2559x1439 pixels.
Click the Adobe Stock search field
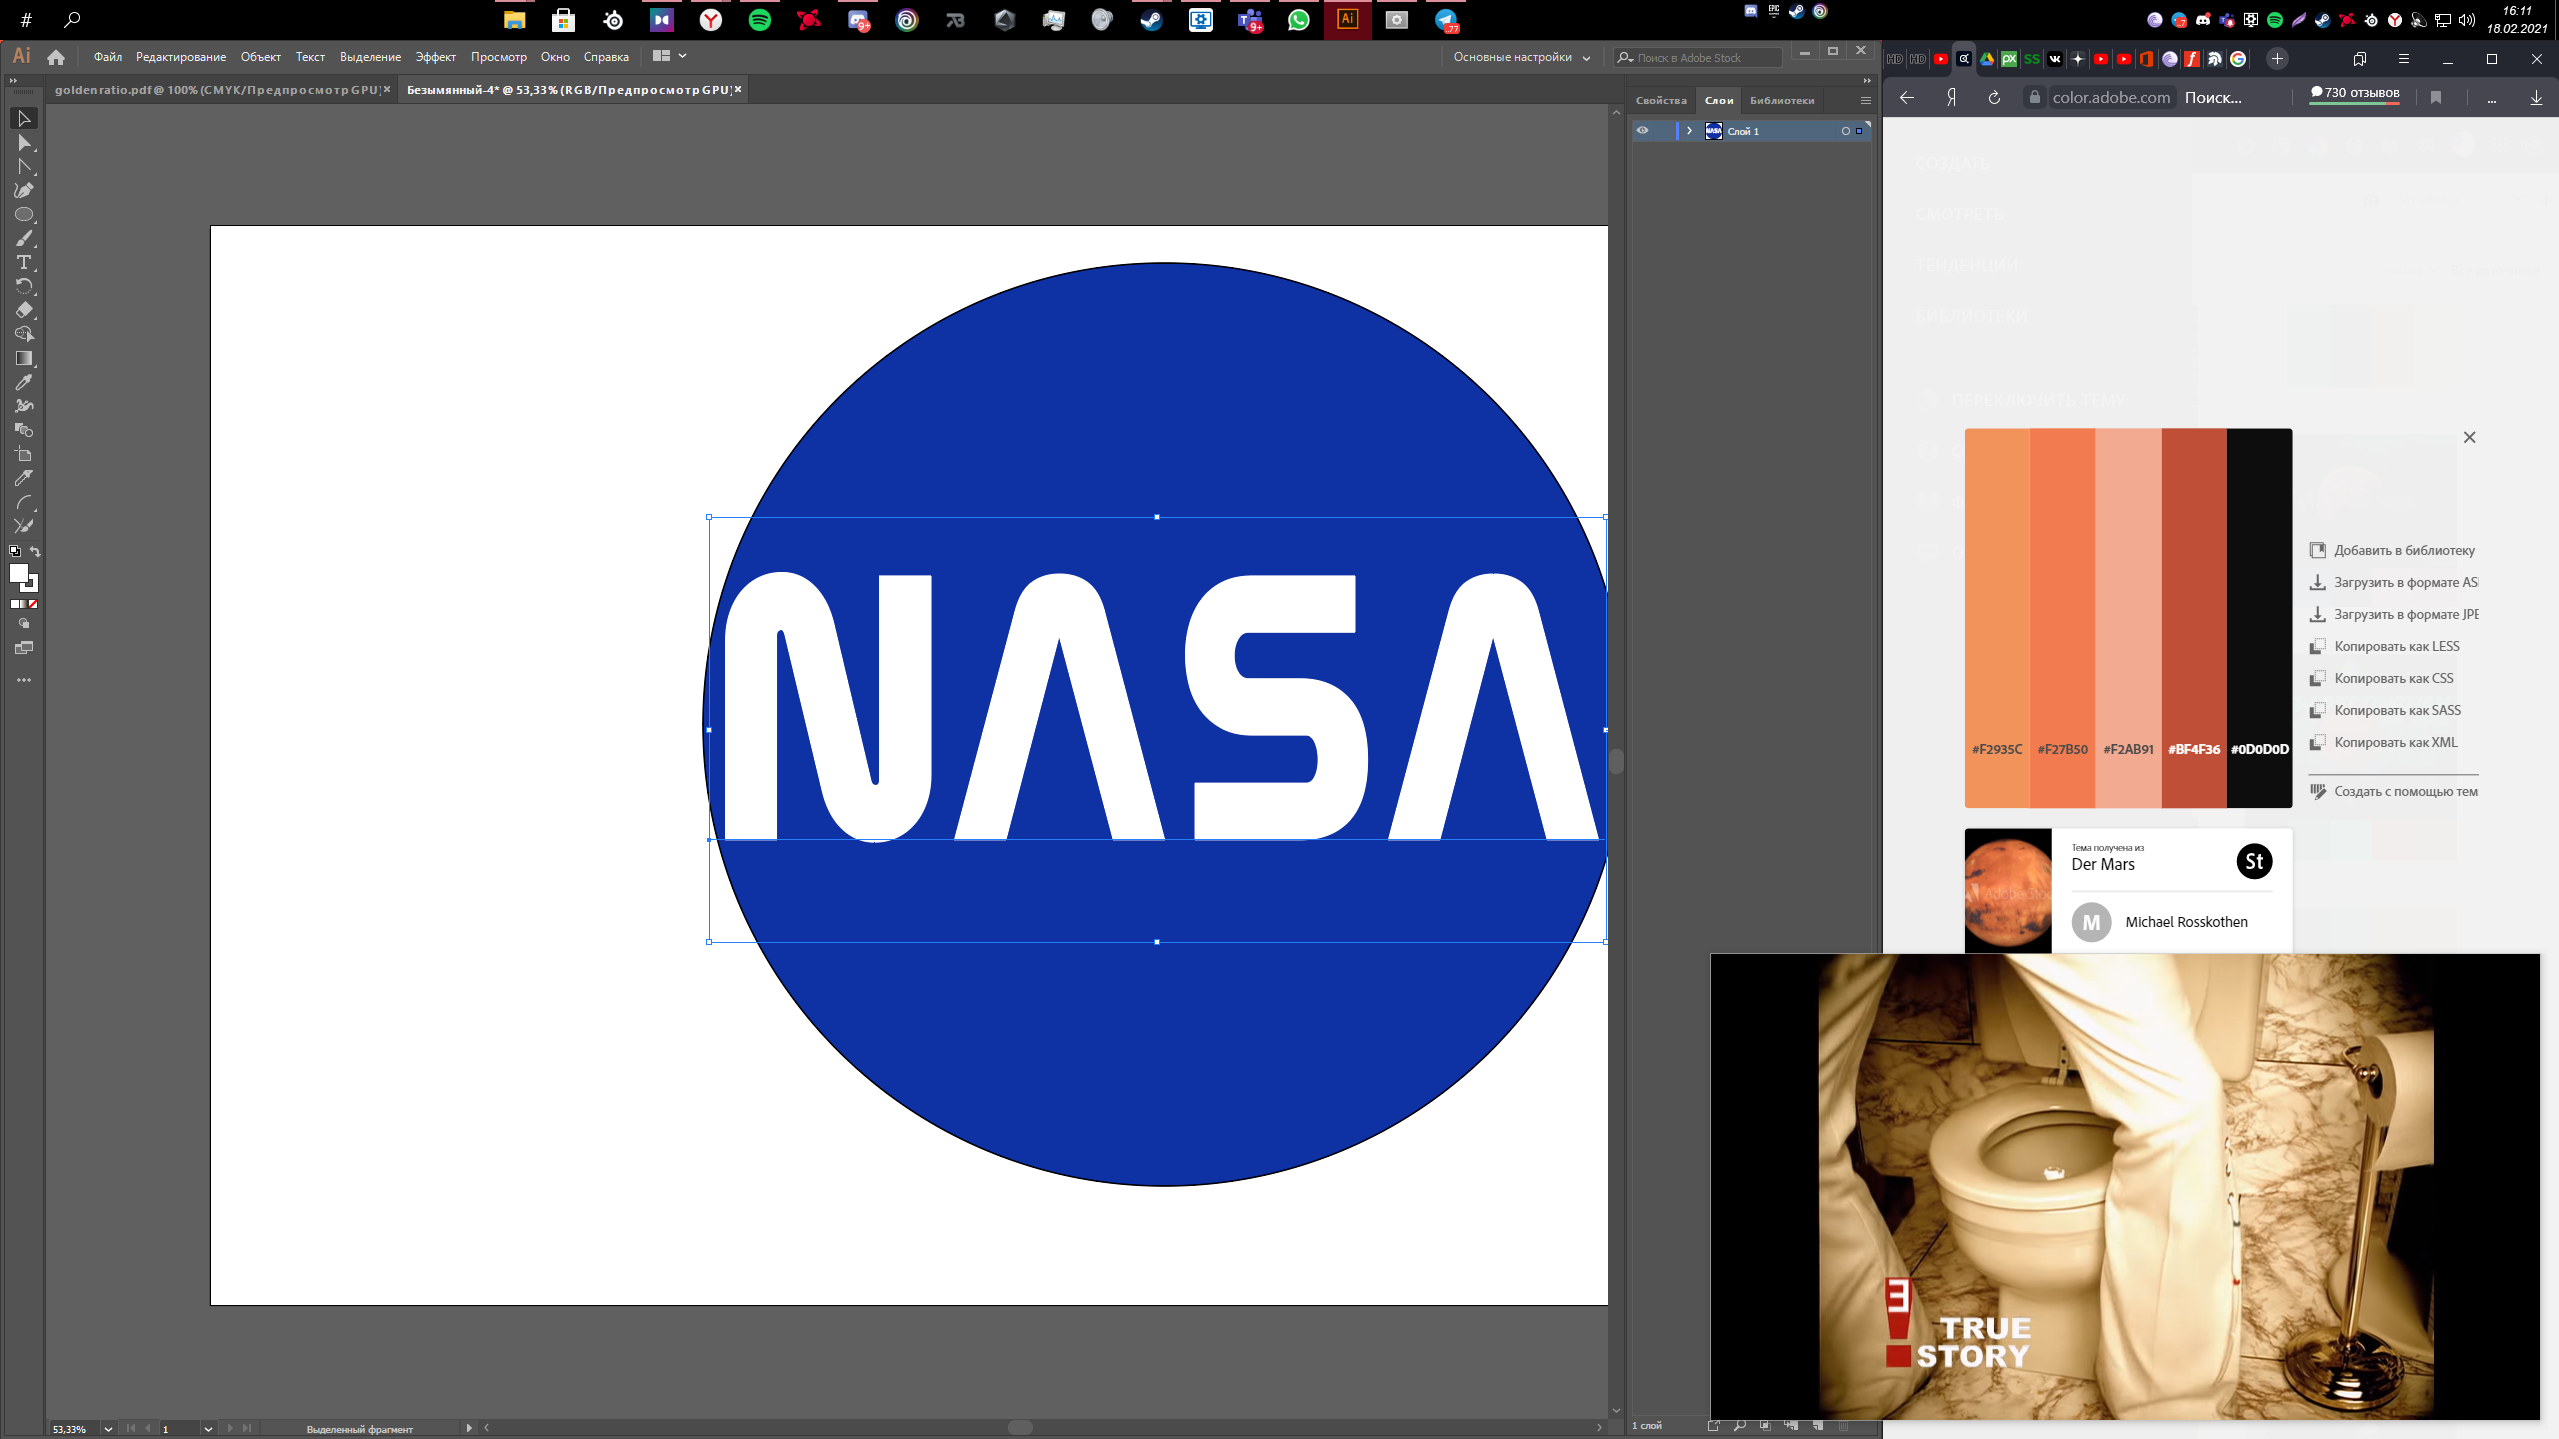(x=1698, y=58)
